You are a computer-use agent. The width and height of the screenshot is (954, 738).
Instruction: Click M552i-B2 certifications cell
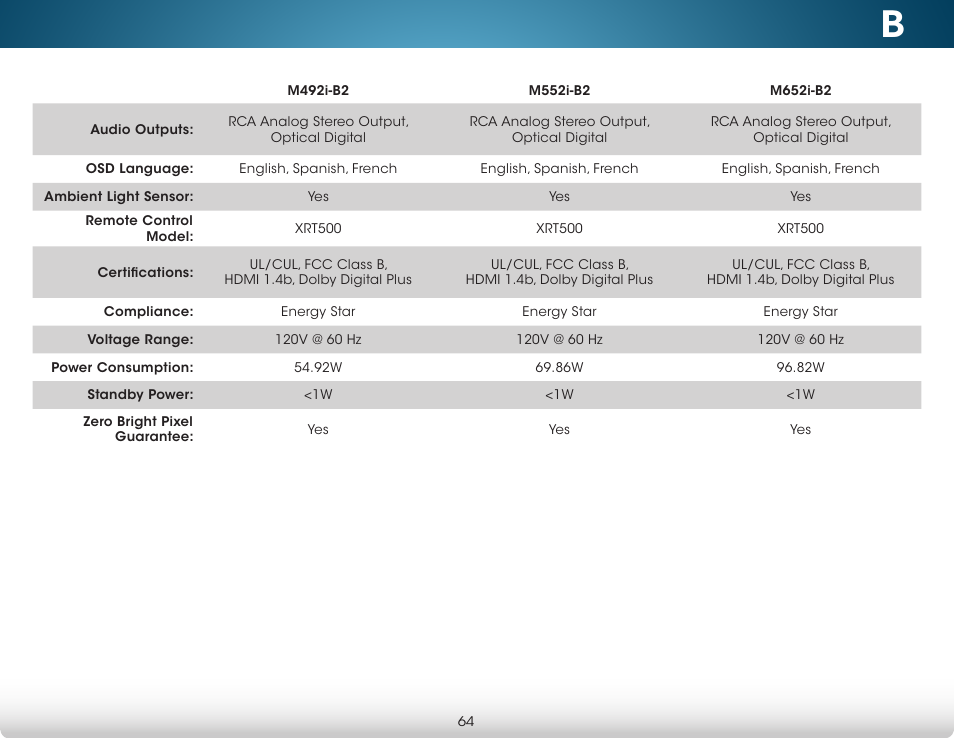[x=559, y=272]
